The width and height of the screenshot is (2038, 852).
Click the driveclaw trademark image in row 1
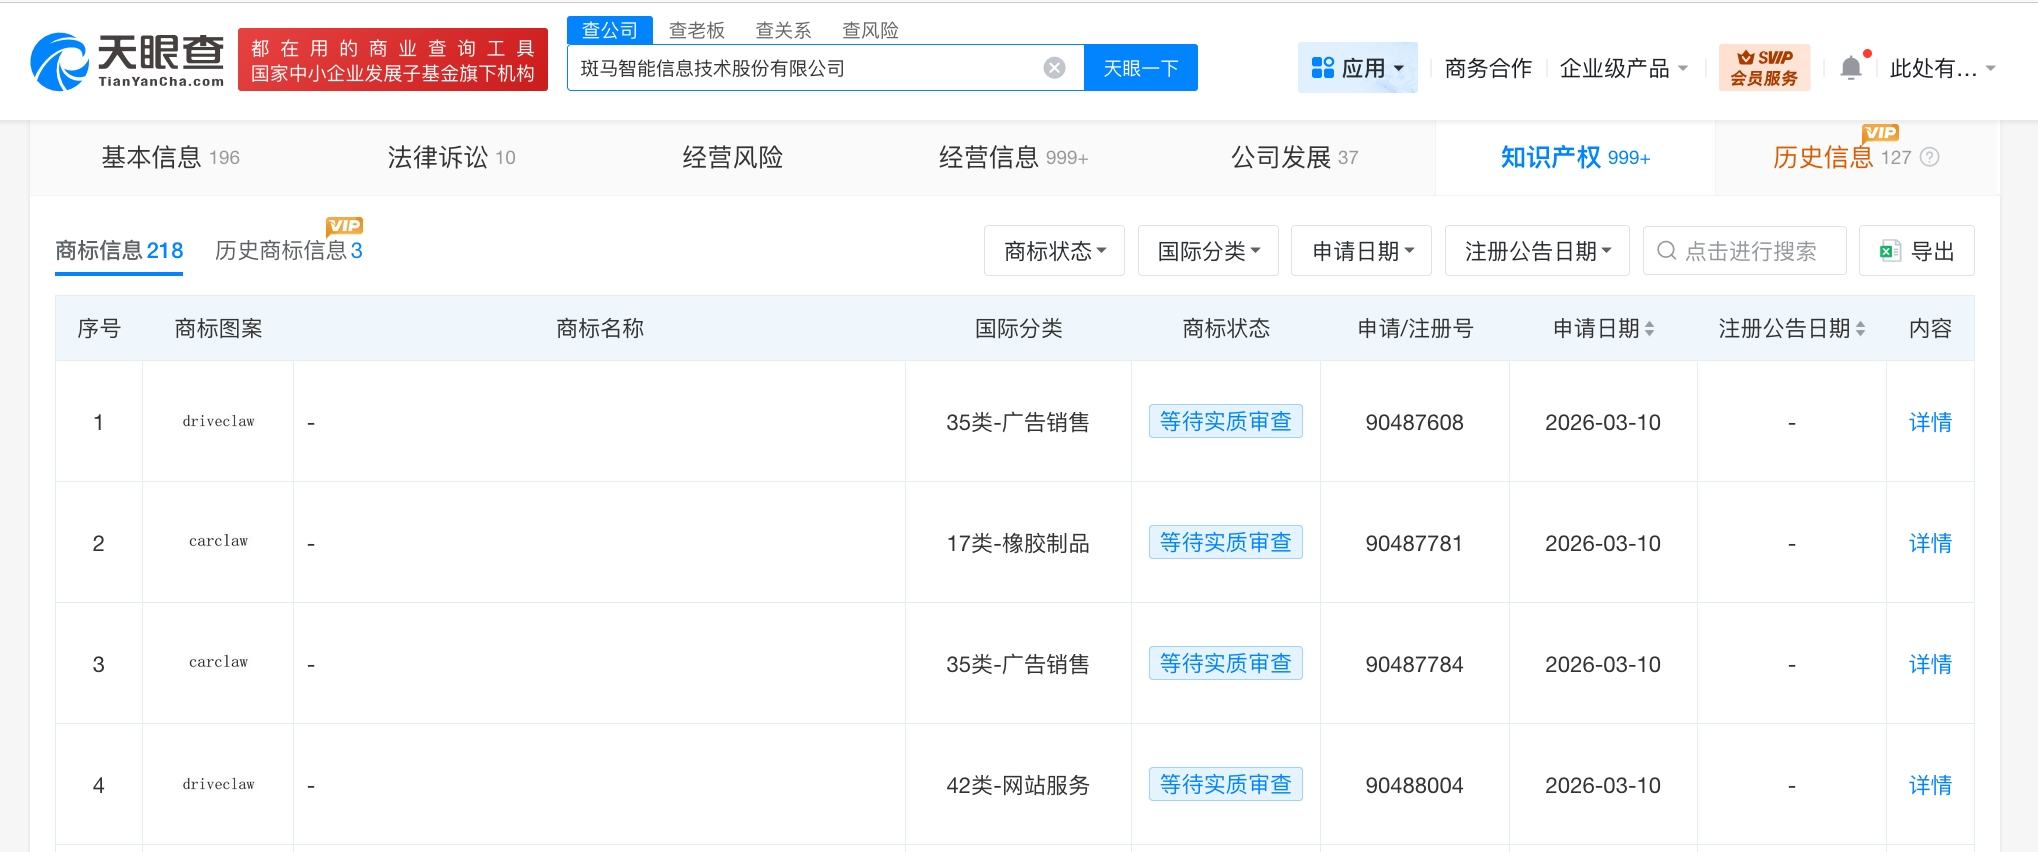(x=218, y=422)
